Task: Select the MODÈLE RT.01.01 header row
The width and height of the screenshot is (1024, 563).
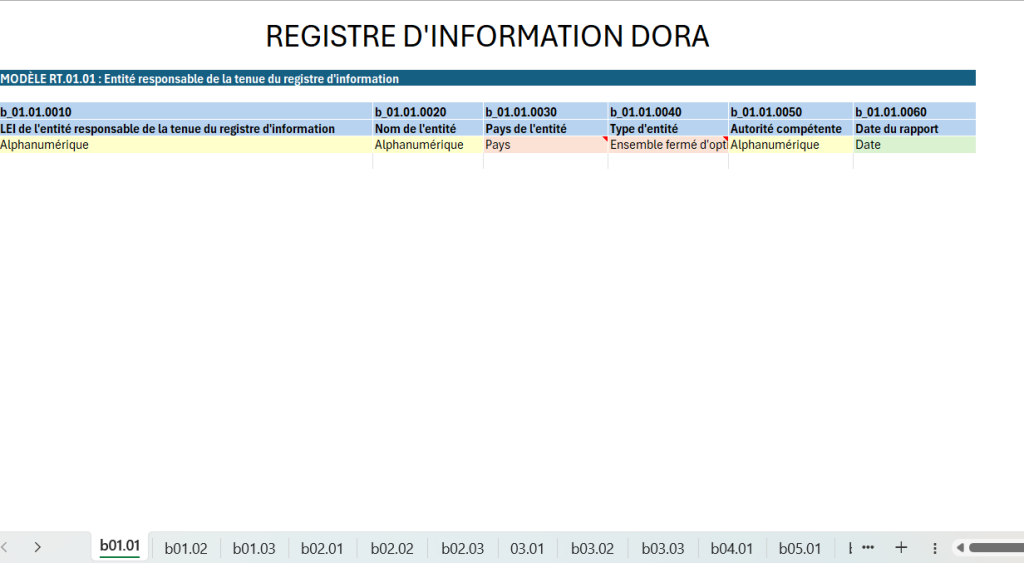Action: coord(488,78)
